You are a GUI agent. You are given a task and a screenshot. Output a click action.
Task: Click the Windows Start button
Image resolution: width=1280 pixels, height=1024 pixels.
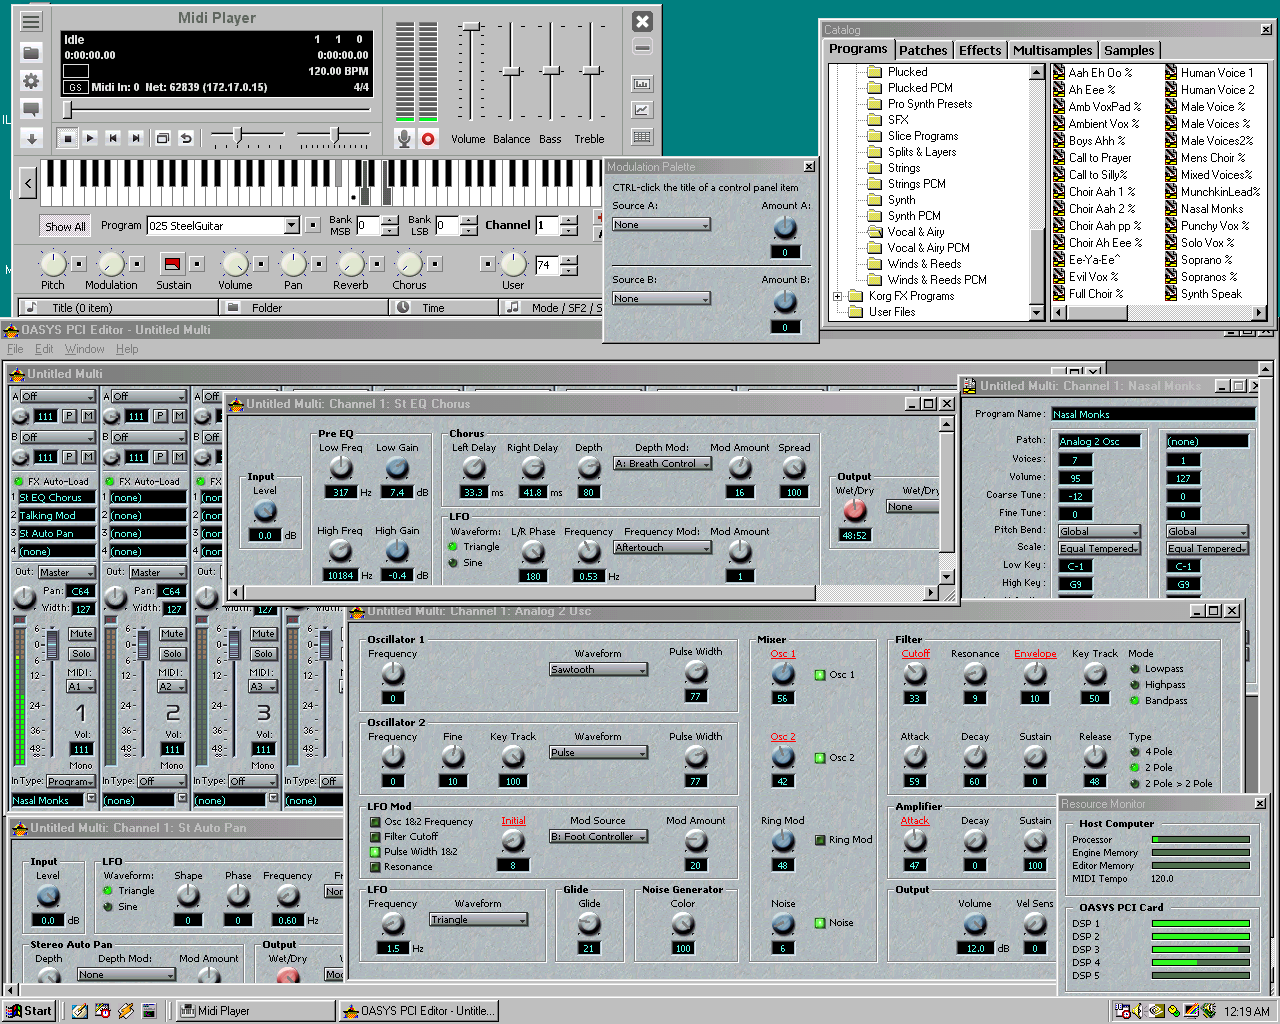tap(29, 1011)
